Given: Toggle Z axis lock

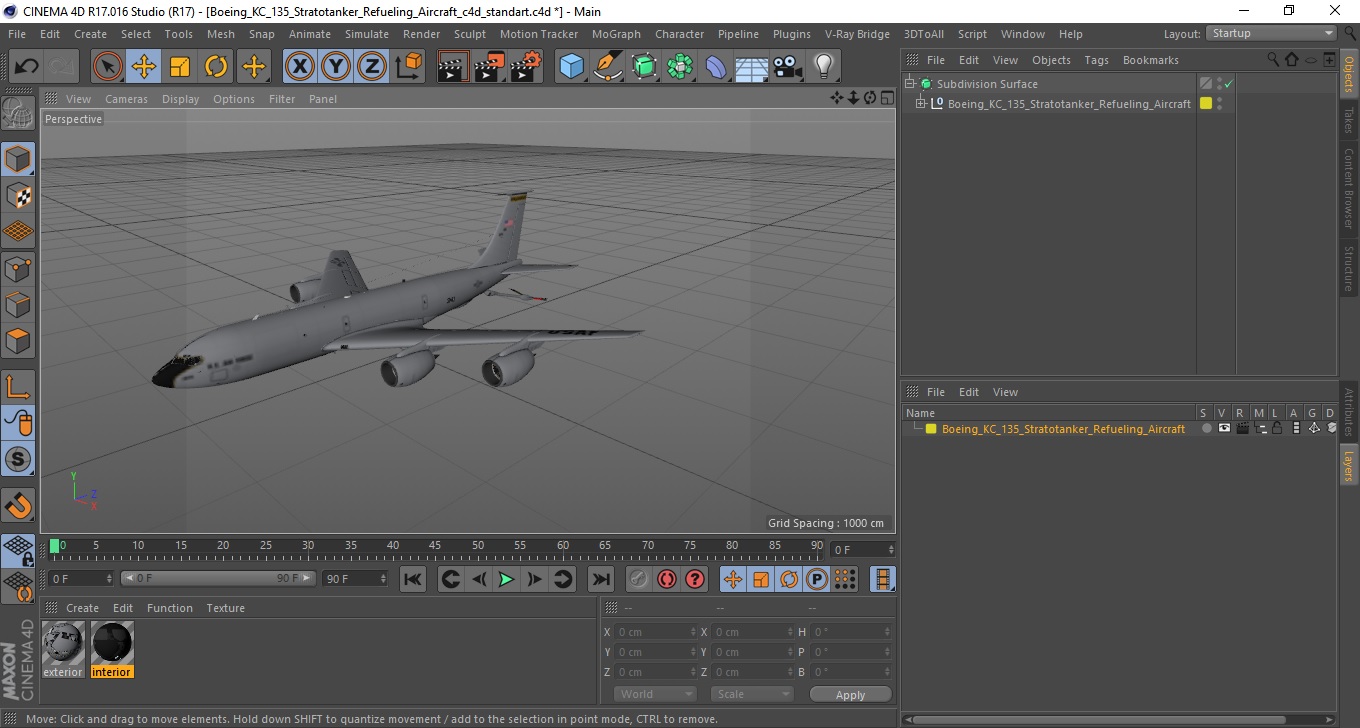Looking at the screenshot, I should tap(372, 67).
